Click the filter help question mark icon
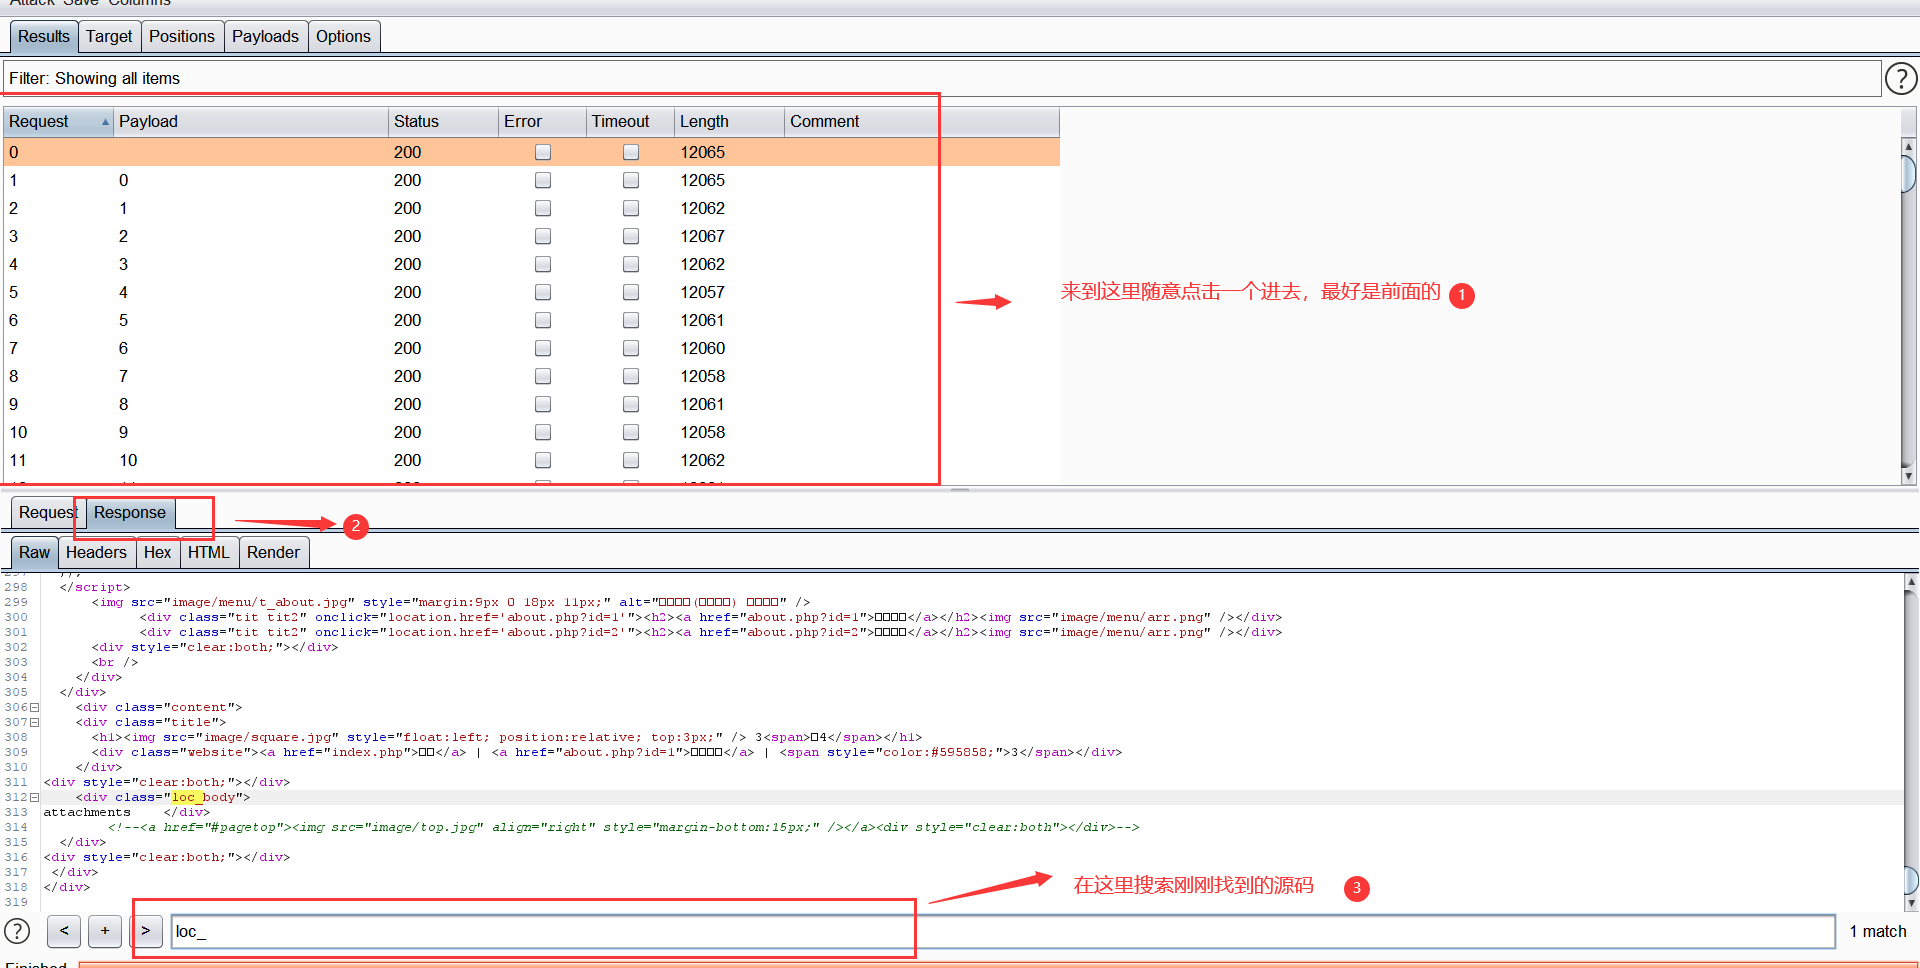The height and width of the screenshot is (968, 1920). pyautogui.click(x=1901, y=78)
